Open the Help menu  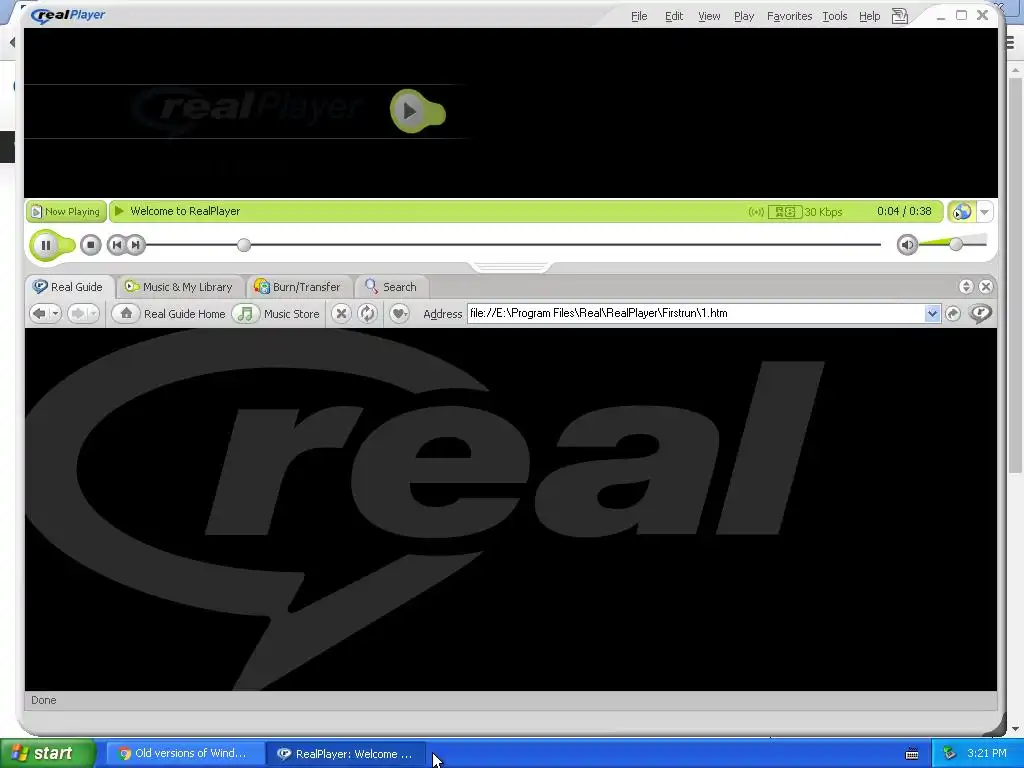(869, 16)
